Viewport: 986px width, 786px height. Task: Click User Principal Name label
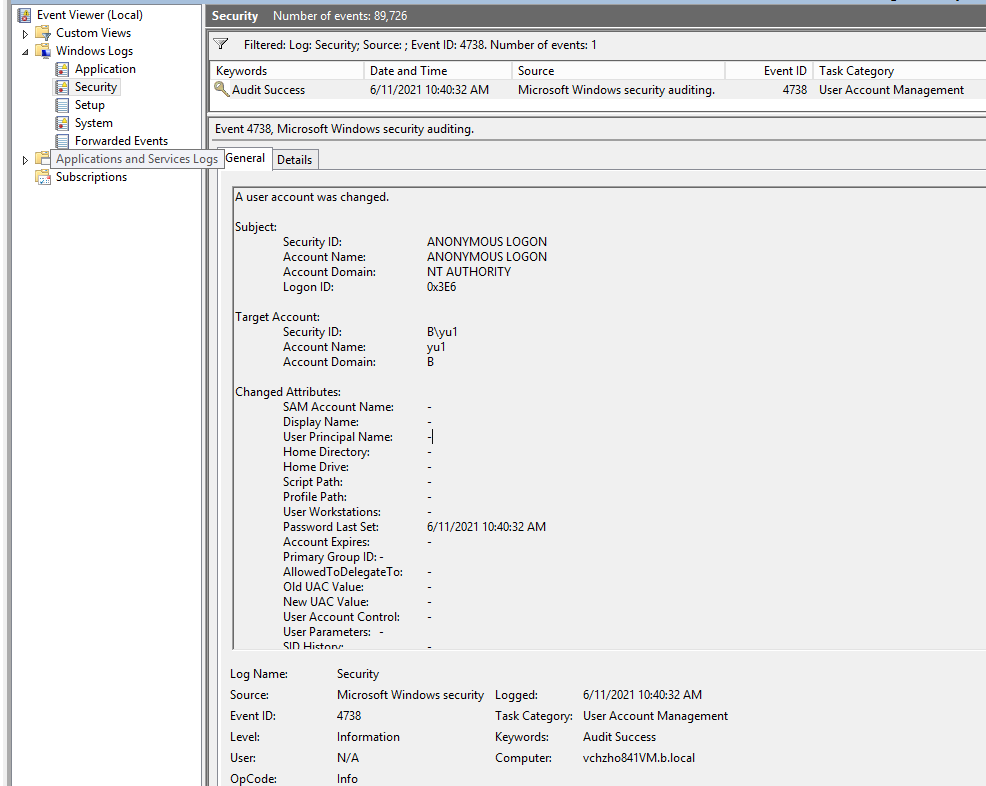click(338, 437)
